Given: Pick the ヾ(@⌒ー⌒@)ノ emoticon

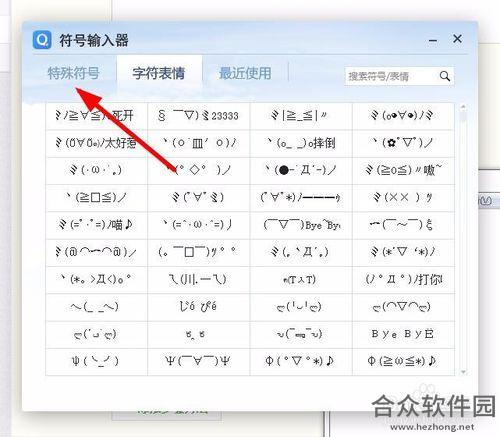Looking at the screenshot, I should click(96, 252).
